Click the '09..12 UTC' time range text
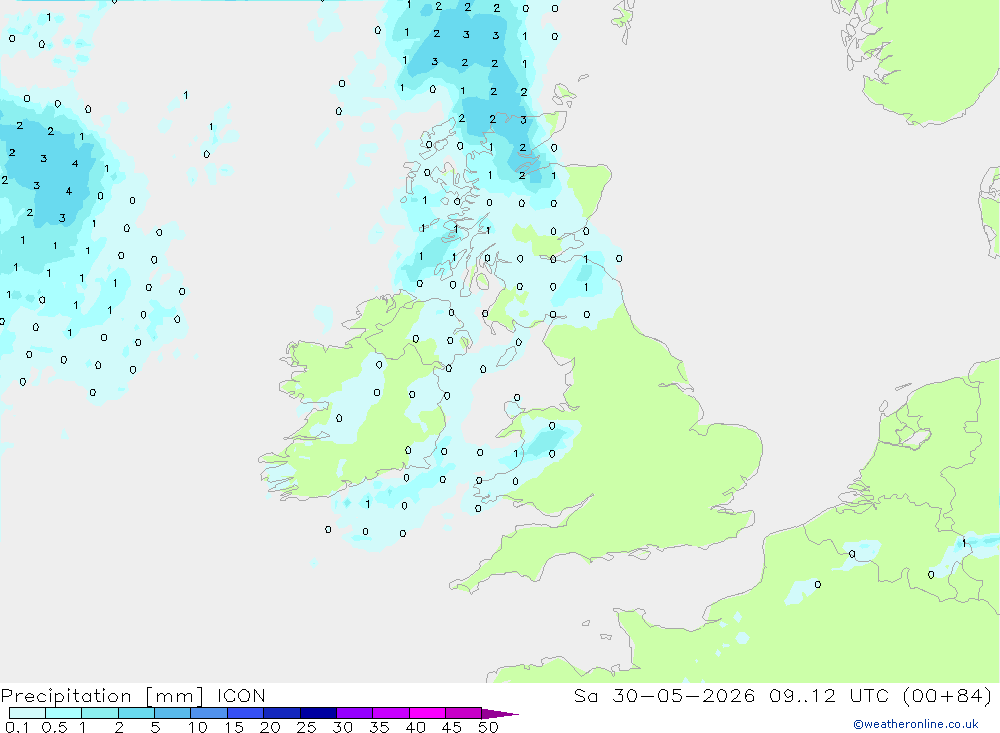This screenshot has height=733, width=1000. pyautogui.click(x=828, y=695)
